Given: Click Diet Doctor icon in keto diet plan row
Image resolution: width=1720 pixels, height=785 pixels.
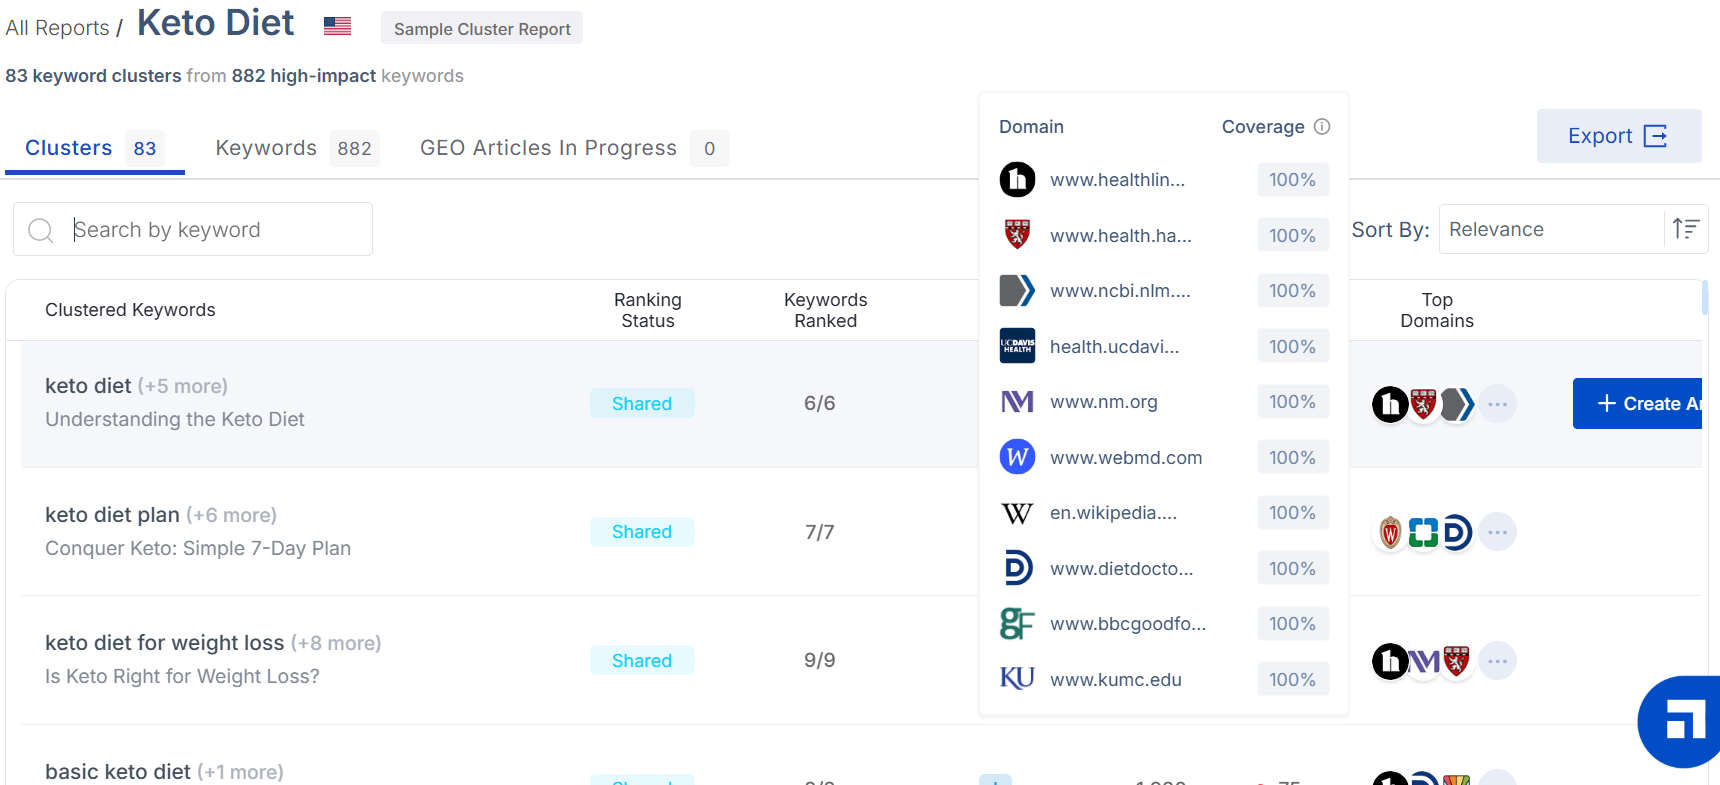Looking at the screenshot, I should click(1457, 532).
